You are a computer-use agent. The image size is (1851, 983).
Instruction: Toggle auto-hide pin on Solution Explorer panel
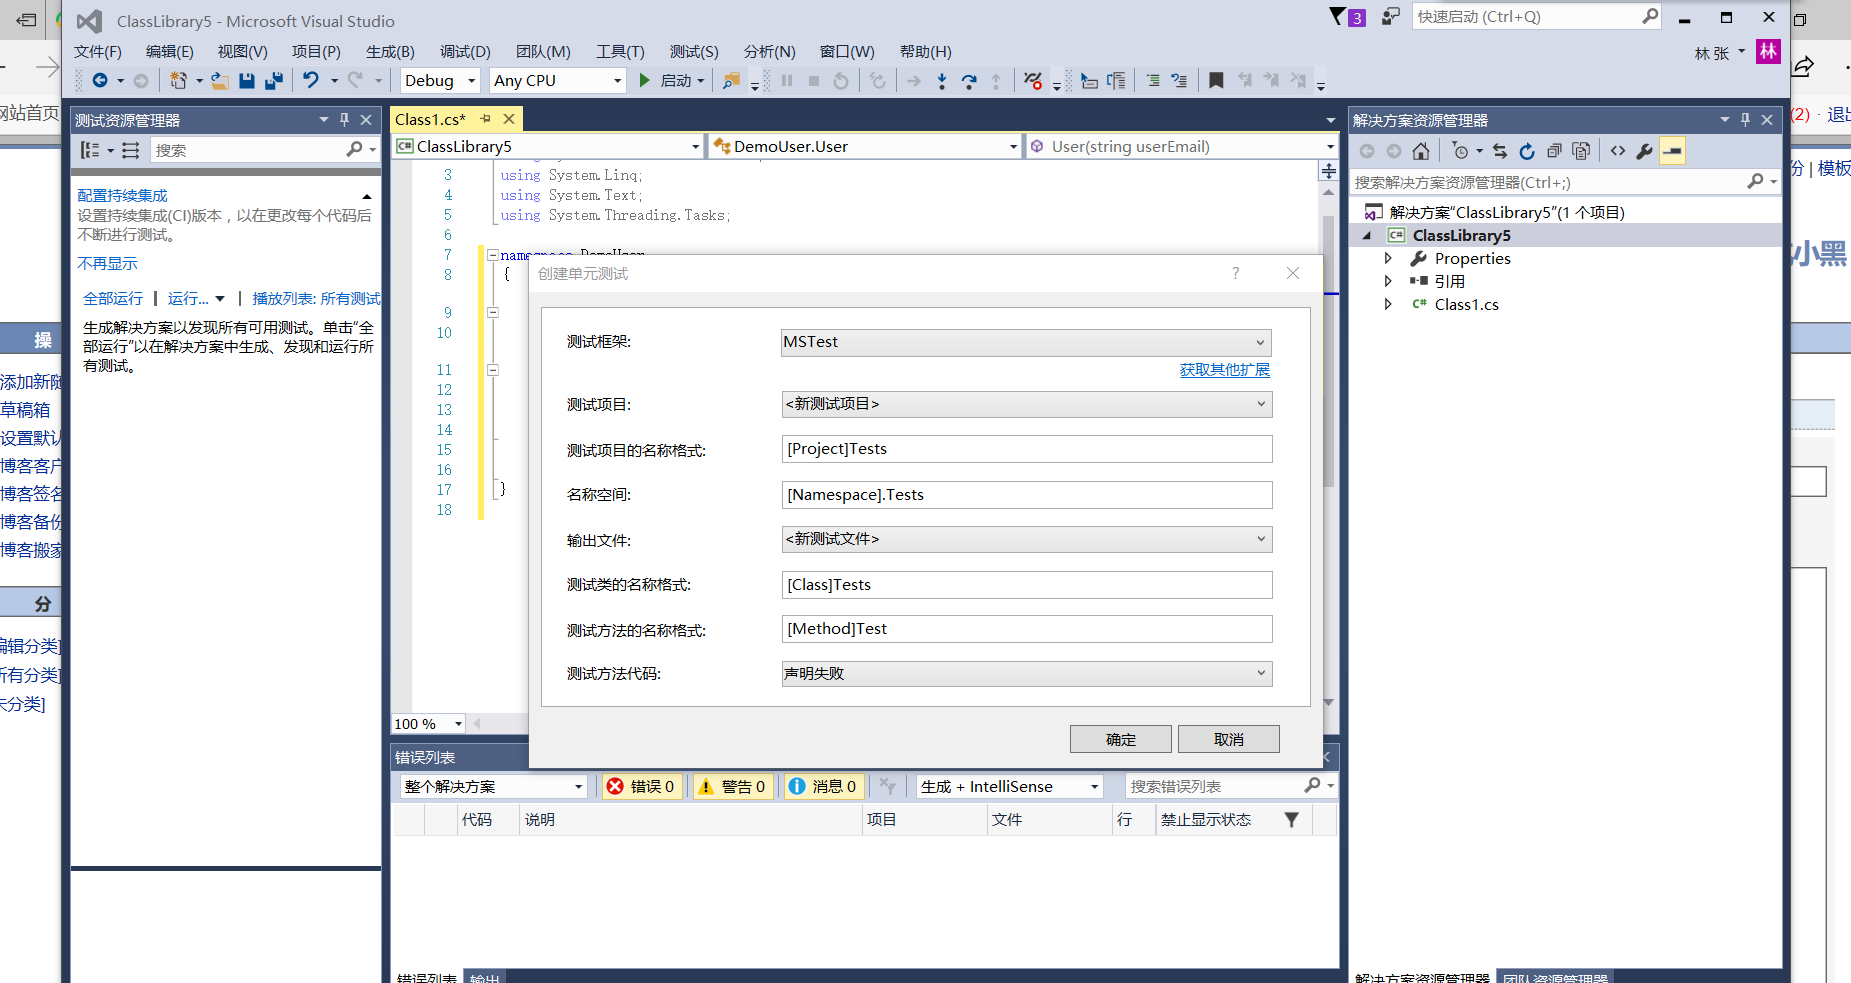click(x=1746, y=120)
